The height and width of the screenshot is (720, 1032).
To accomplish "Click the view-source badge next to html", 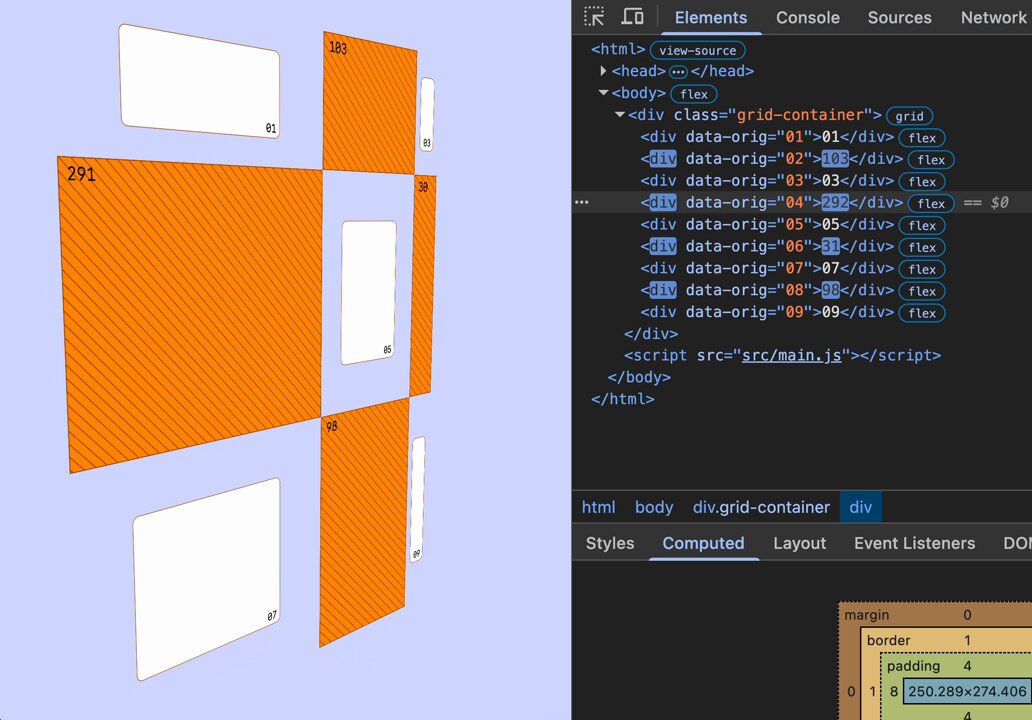I will pos(698,50).
